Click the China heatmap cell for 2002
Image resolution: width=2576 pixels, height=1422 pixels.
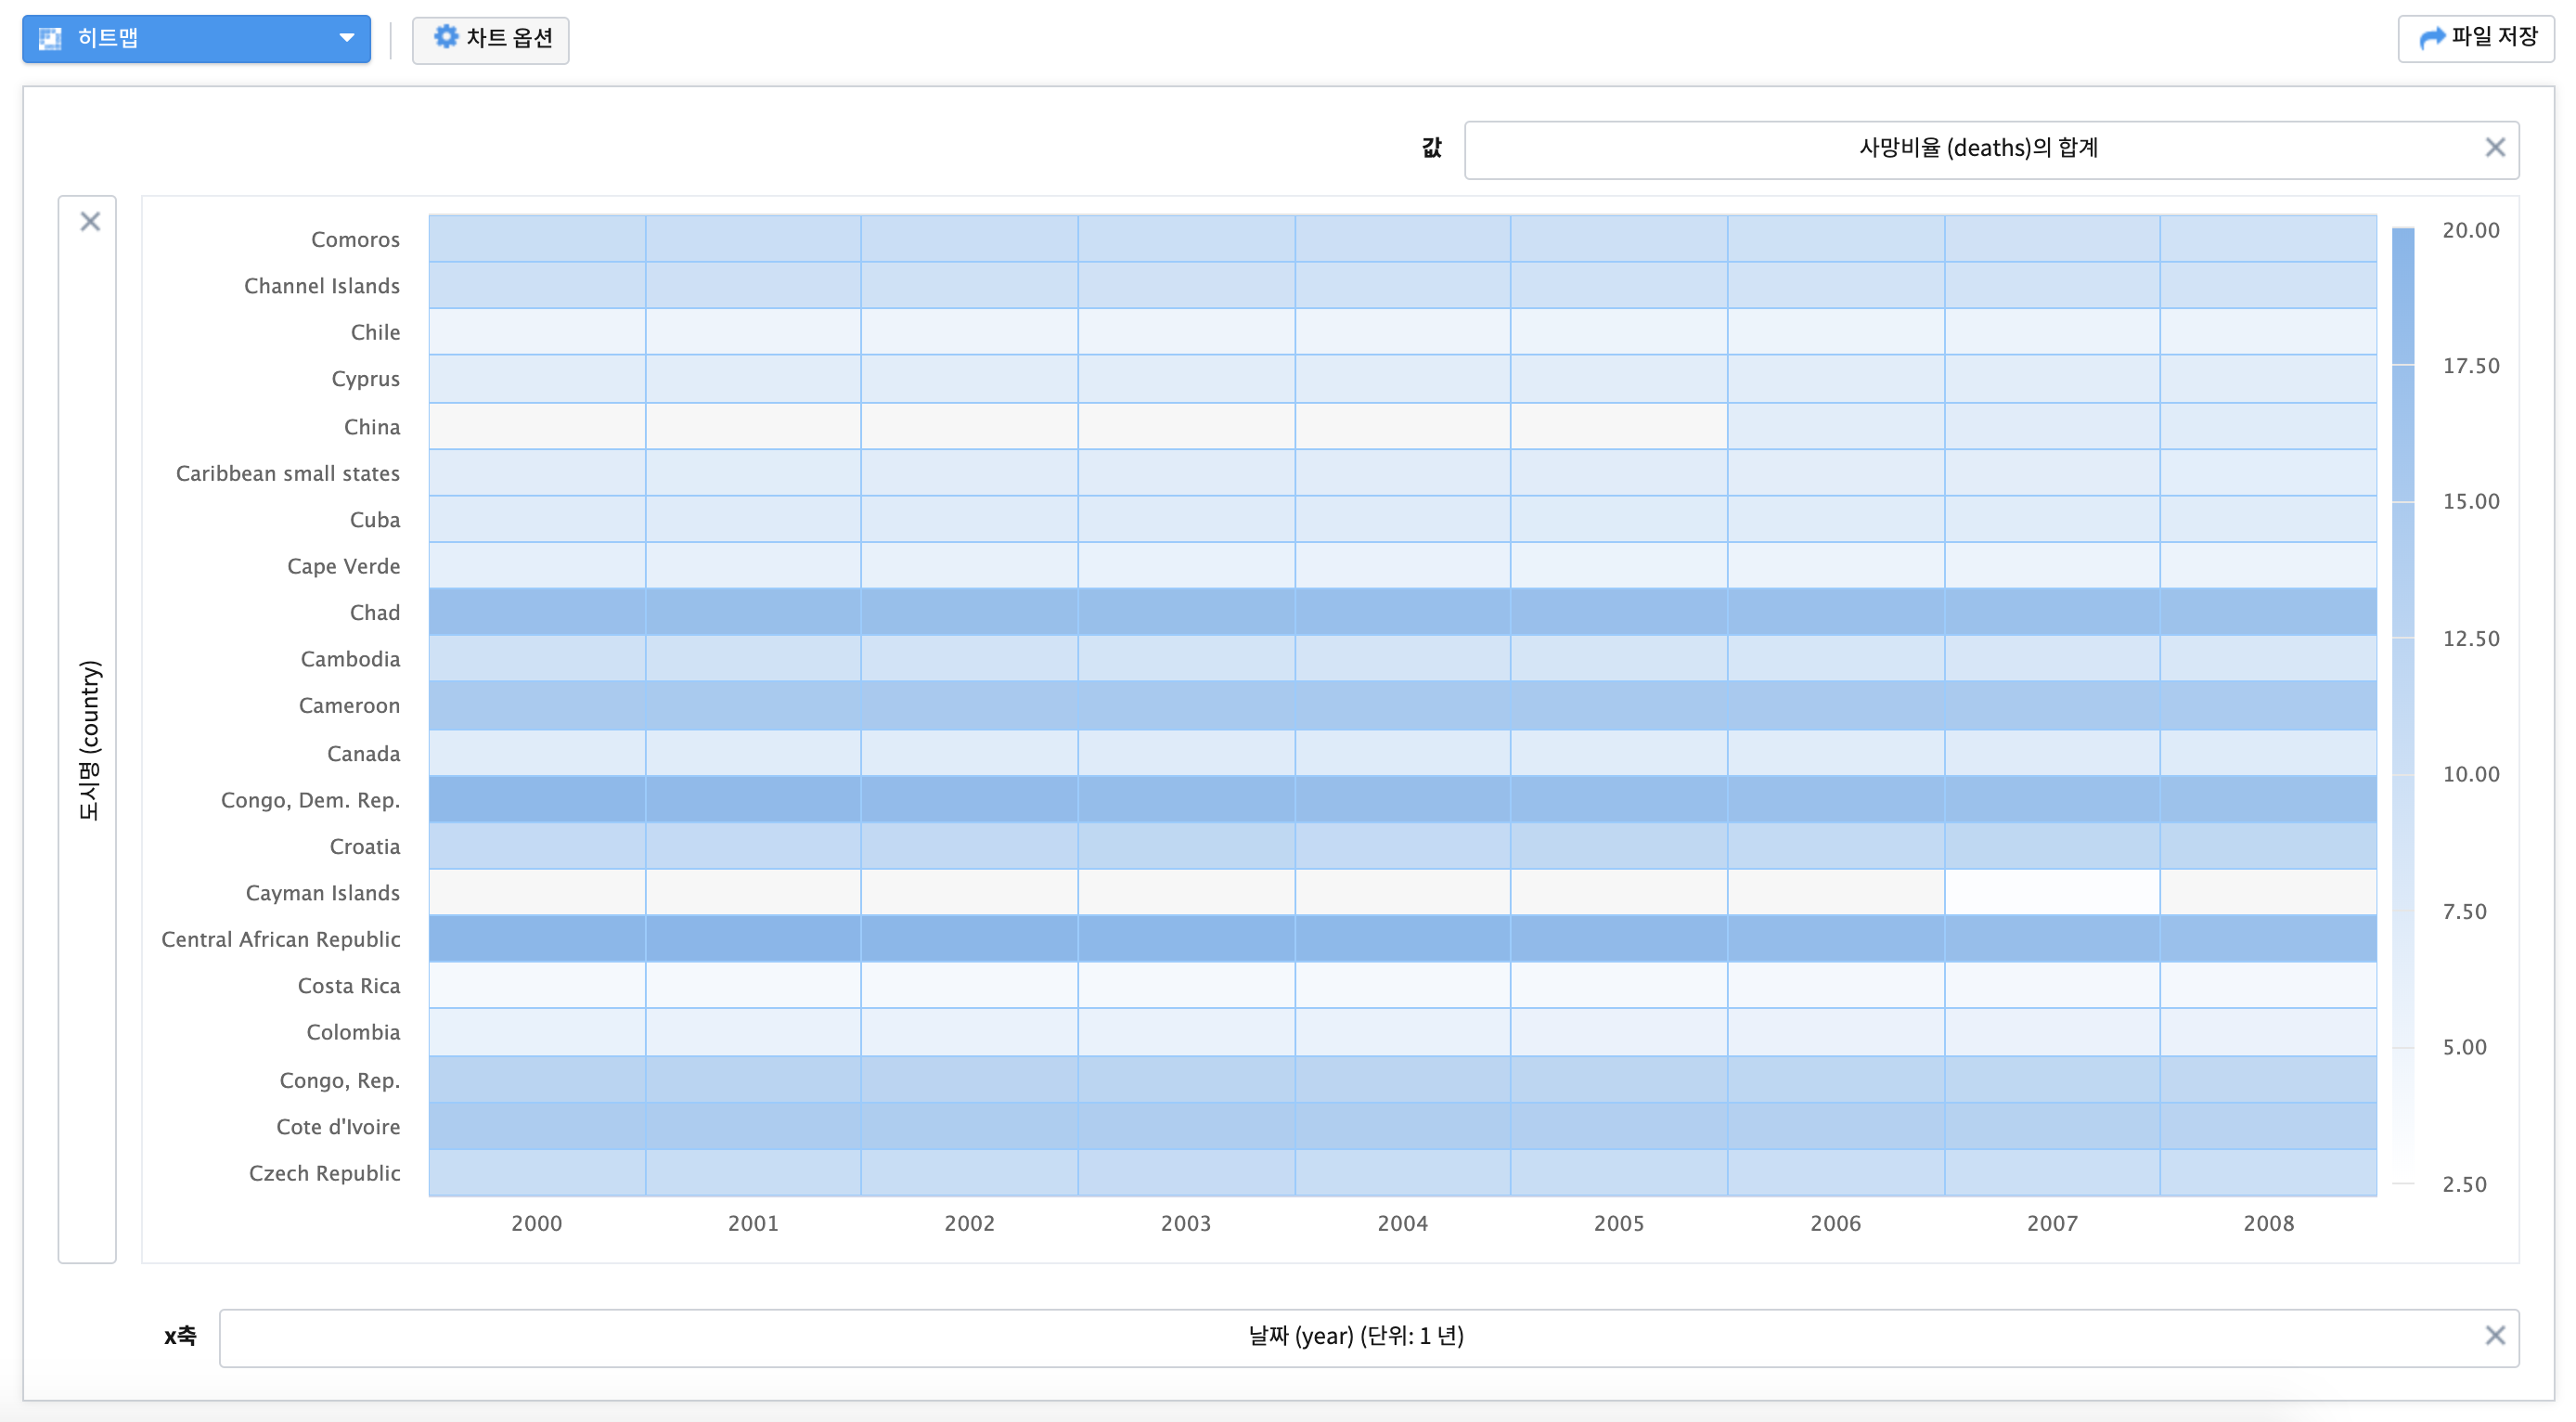click(970, 426)
